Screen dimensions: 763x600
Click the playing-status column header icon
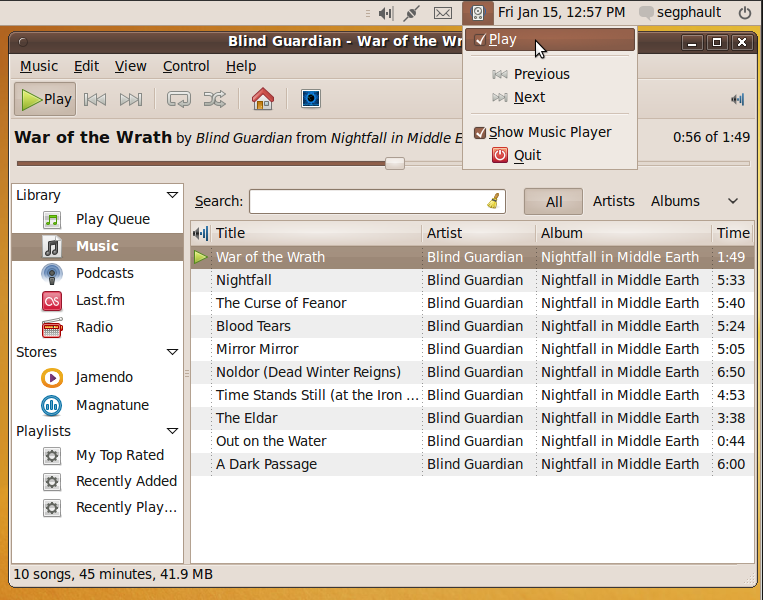click(200, 233)
